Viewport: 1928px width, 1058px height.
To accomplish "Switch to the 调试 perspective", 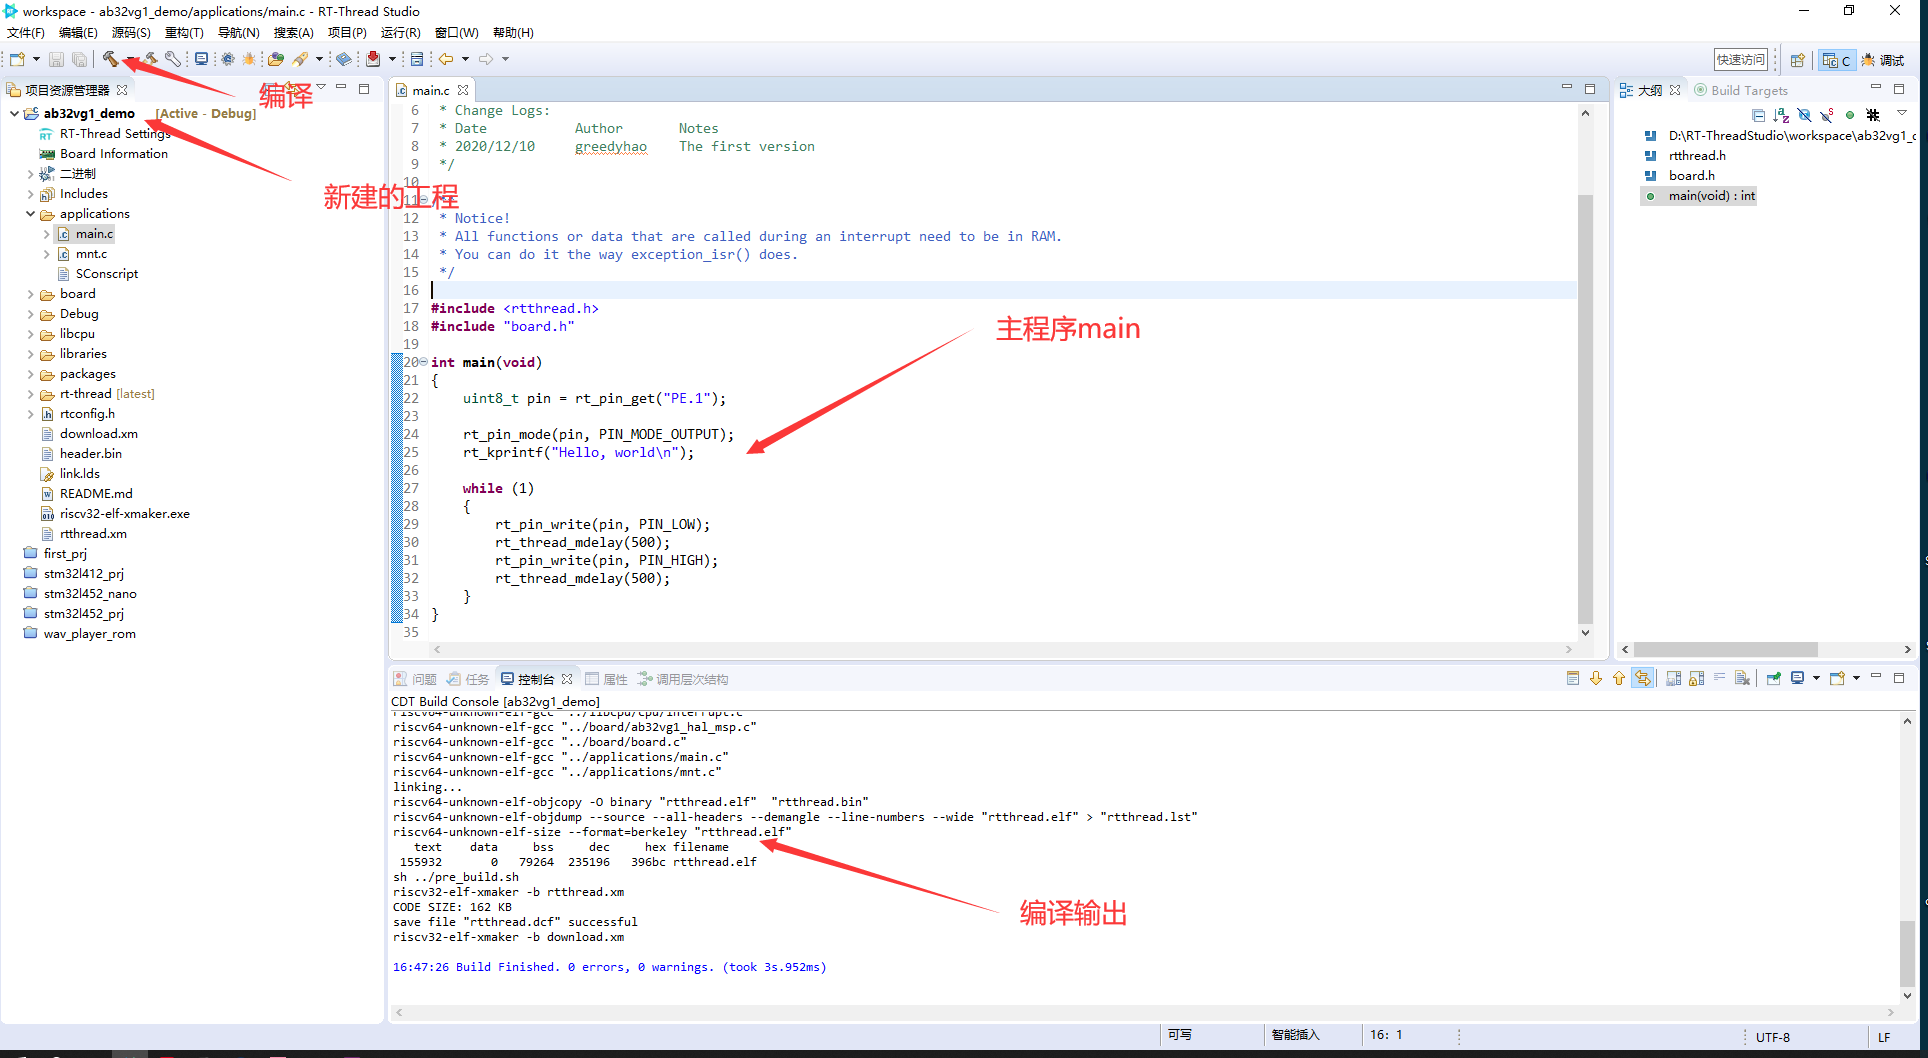I will point(1883,60).
